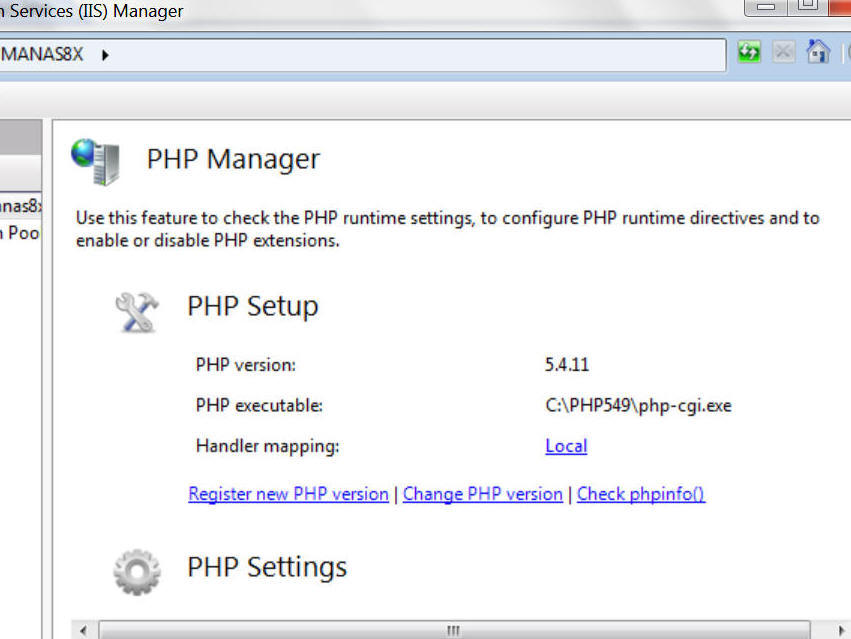Open Change PHP version link

point(482,494)
